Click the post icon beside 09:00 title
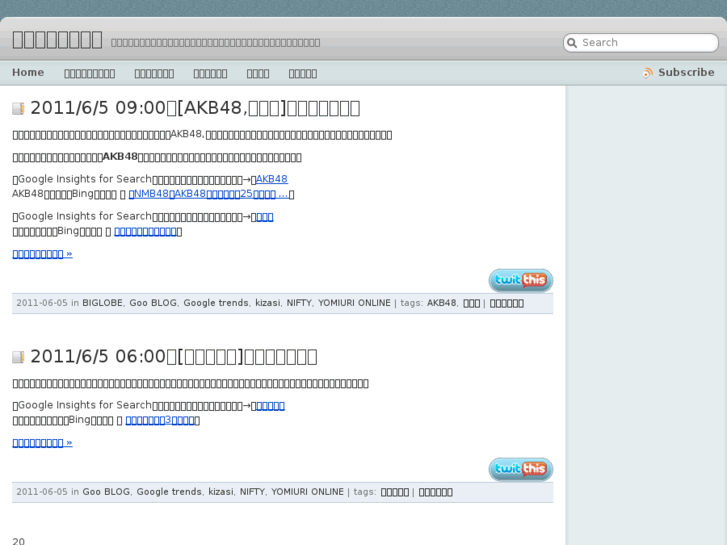The height and width of the screenshot is (545, 727). (x=18, y=109)
